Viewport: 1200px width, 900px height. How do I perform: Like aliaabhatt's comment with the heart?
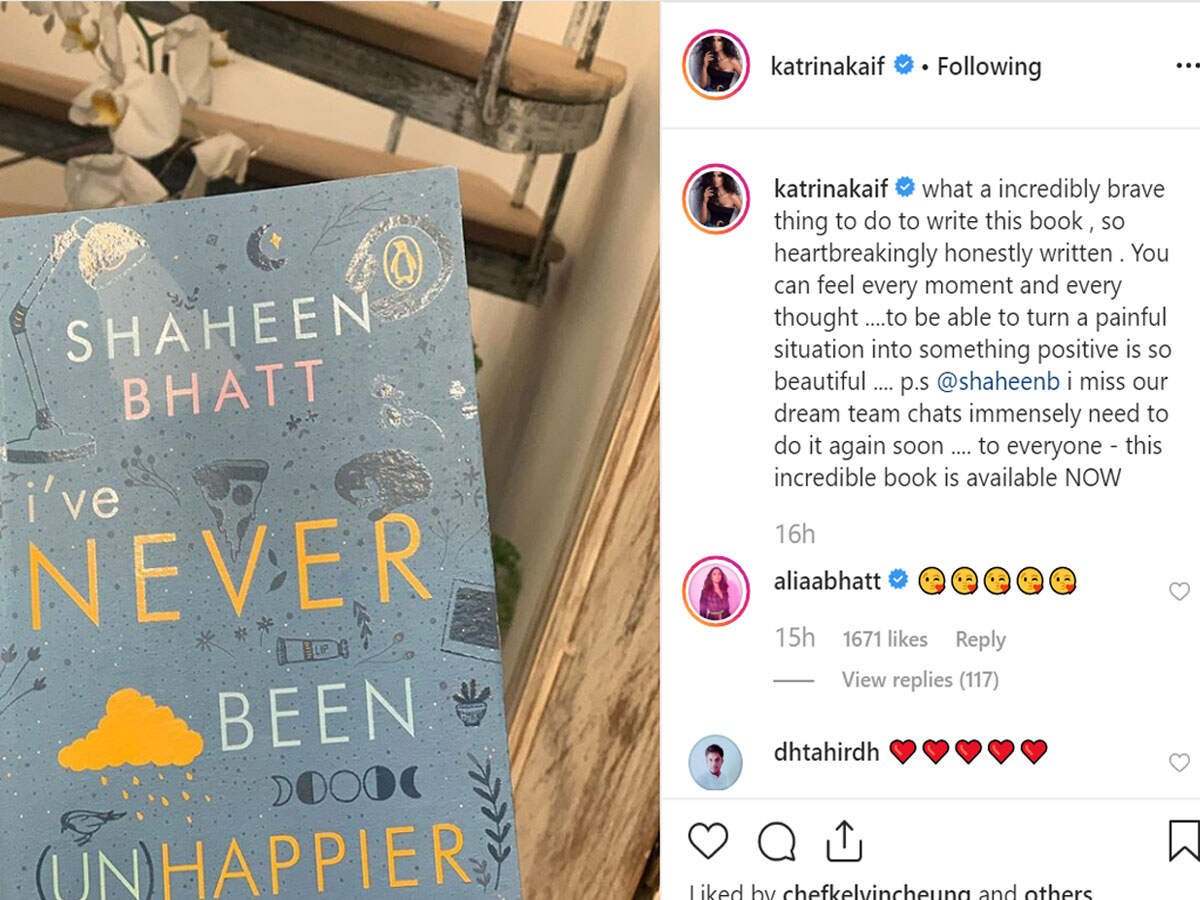click(1180, 591)
